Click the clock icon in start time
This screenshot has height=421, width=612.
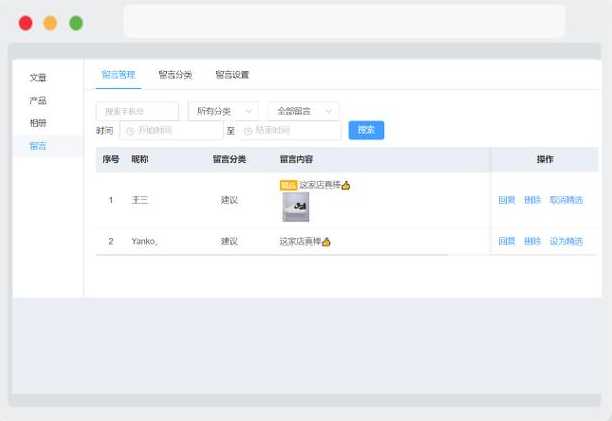[x=130, y=131]
